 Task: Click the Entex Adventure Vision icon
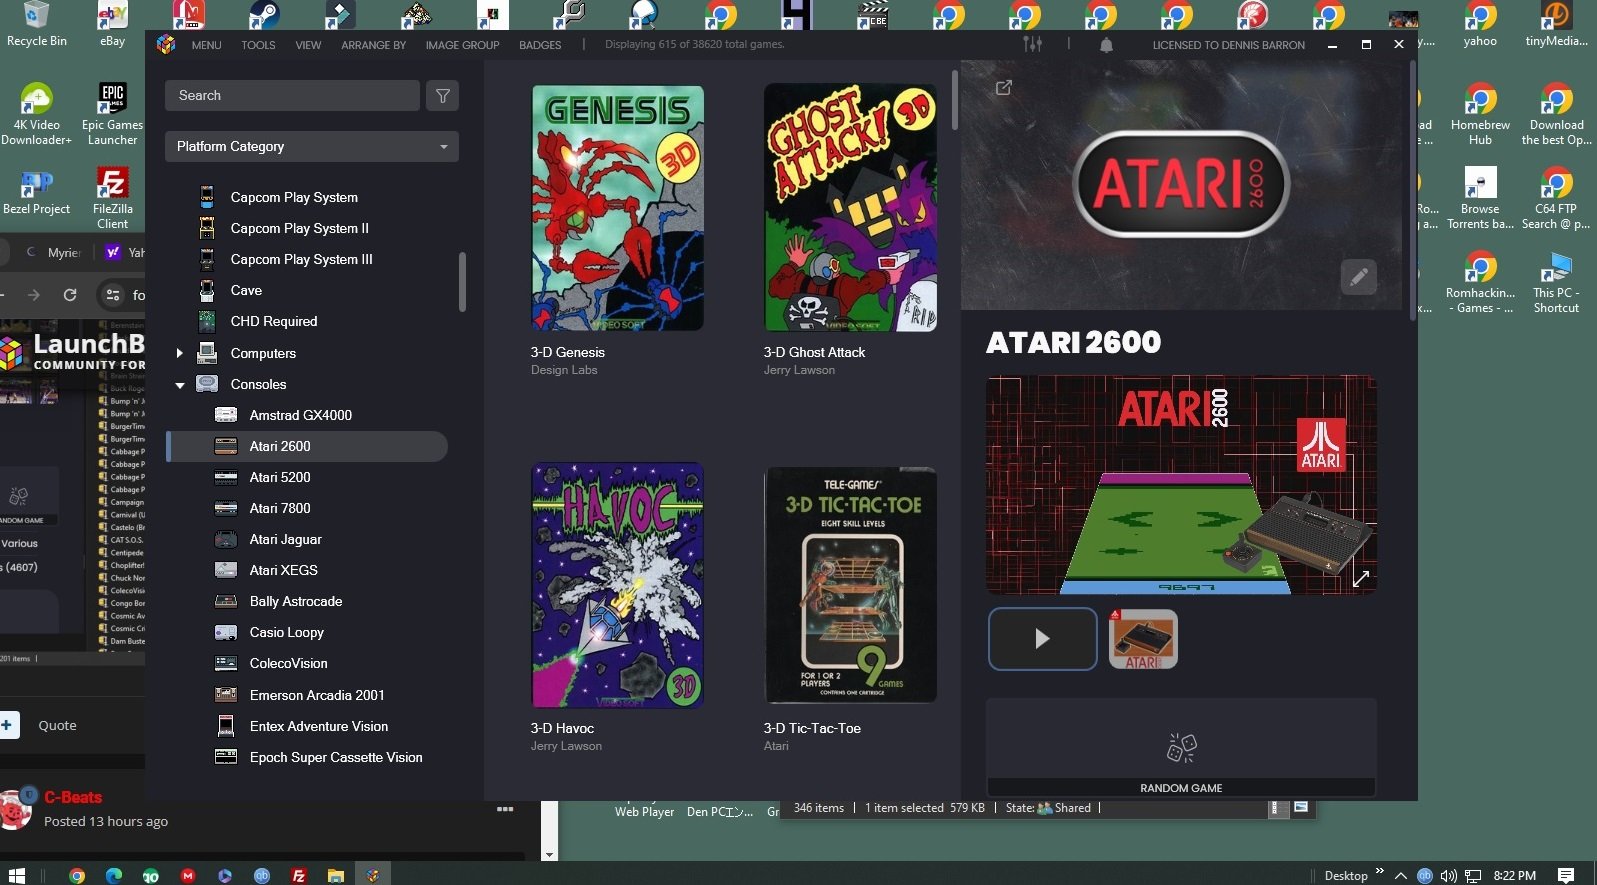pos(226,726)
